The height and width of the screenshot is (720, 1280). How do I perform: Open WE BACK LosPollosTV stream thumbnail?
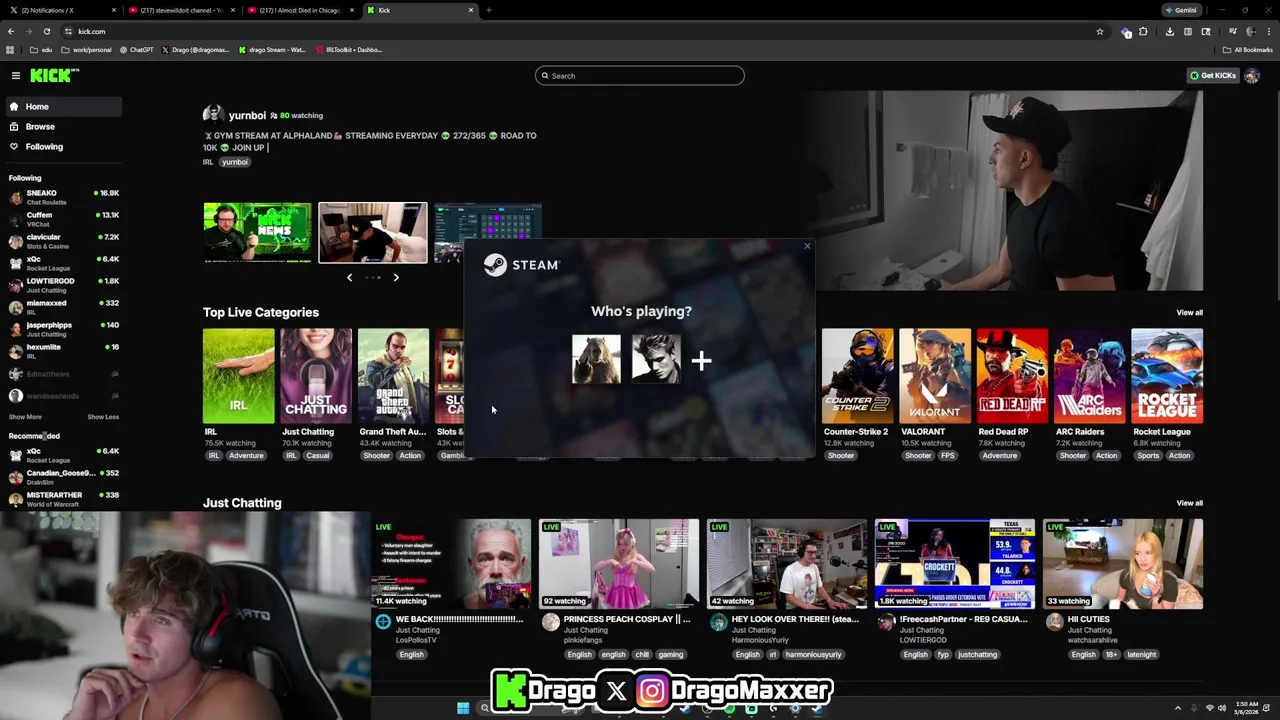[451, 564]
